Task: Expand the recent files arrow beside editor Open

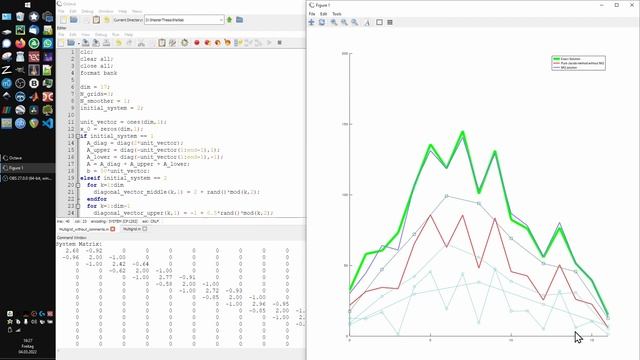Action: (78, 43)
